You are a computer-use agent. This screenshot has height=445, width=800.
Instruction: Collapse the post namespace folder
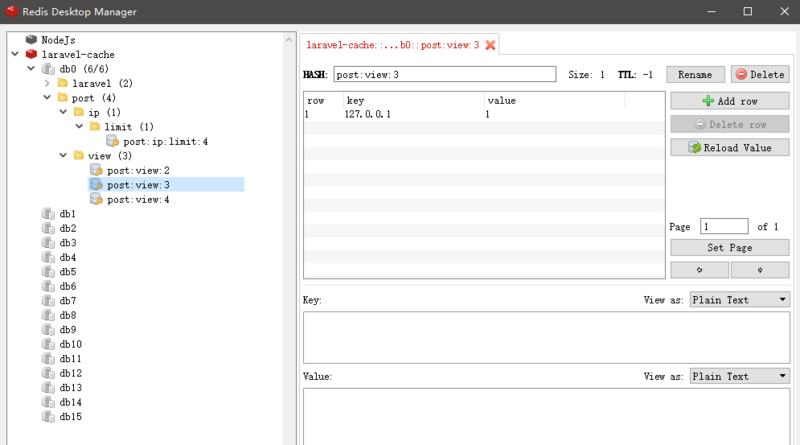coord(47,97)
